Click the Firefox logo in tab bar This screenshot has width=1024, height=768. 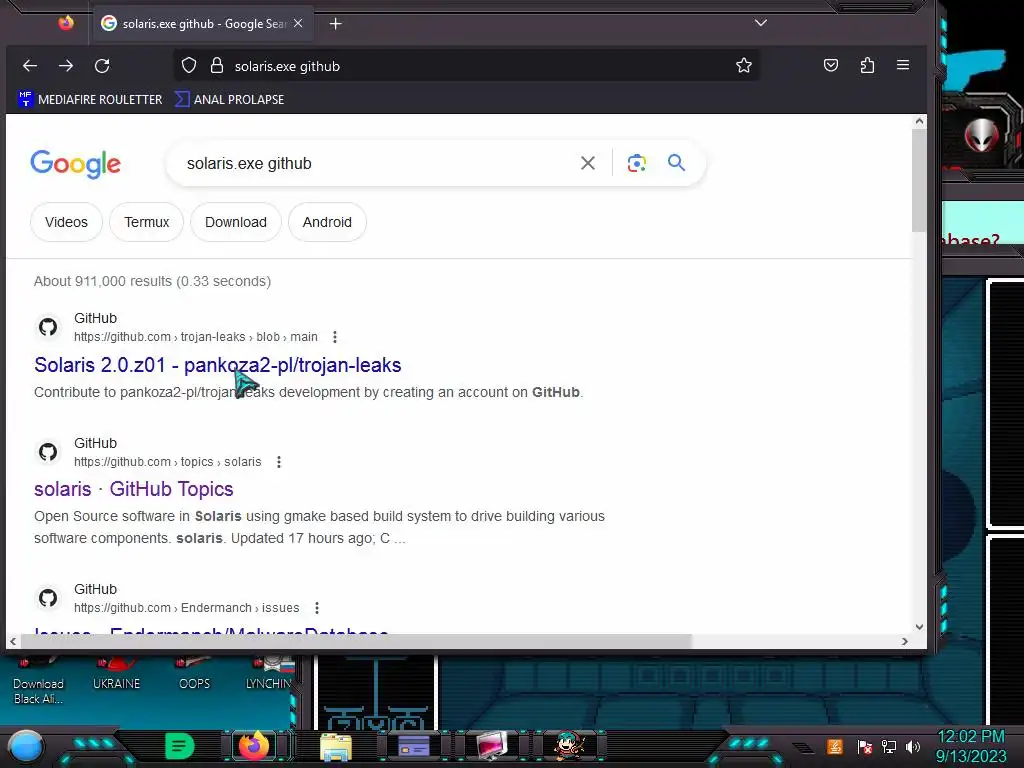point(66,23)
